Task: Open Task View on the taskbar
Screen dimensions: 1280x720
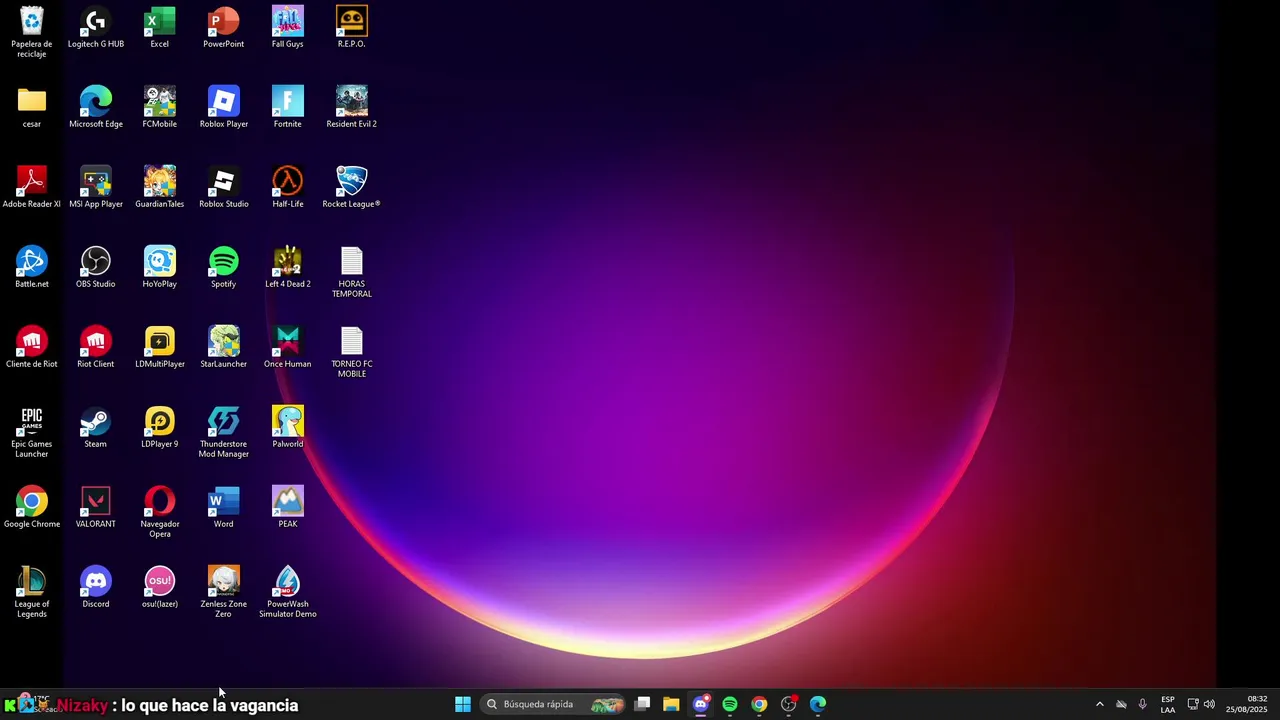Action: (x=643, y=704)
